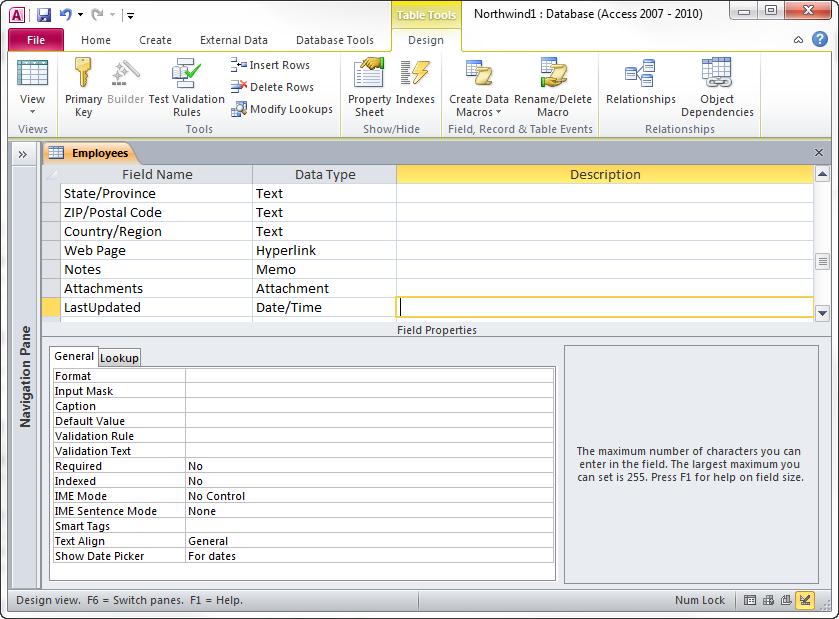Open the Database Tools tab
Viewport: 839px width, 619px height.
(x=334, y=40)
